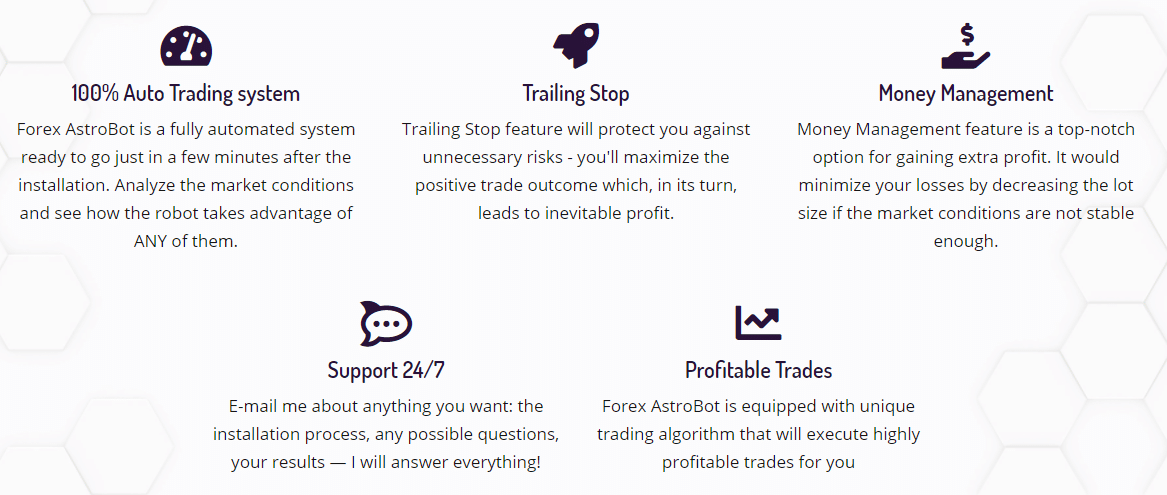Screen dimensions: 1167x495
Task: Click the fully automated system description paragraph
Action: (186, 186)
